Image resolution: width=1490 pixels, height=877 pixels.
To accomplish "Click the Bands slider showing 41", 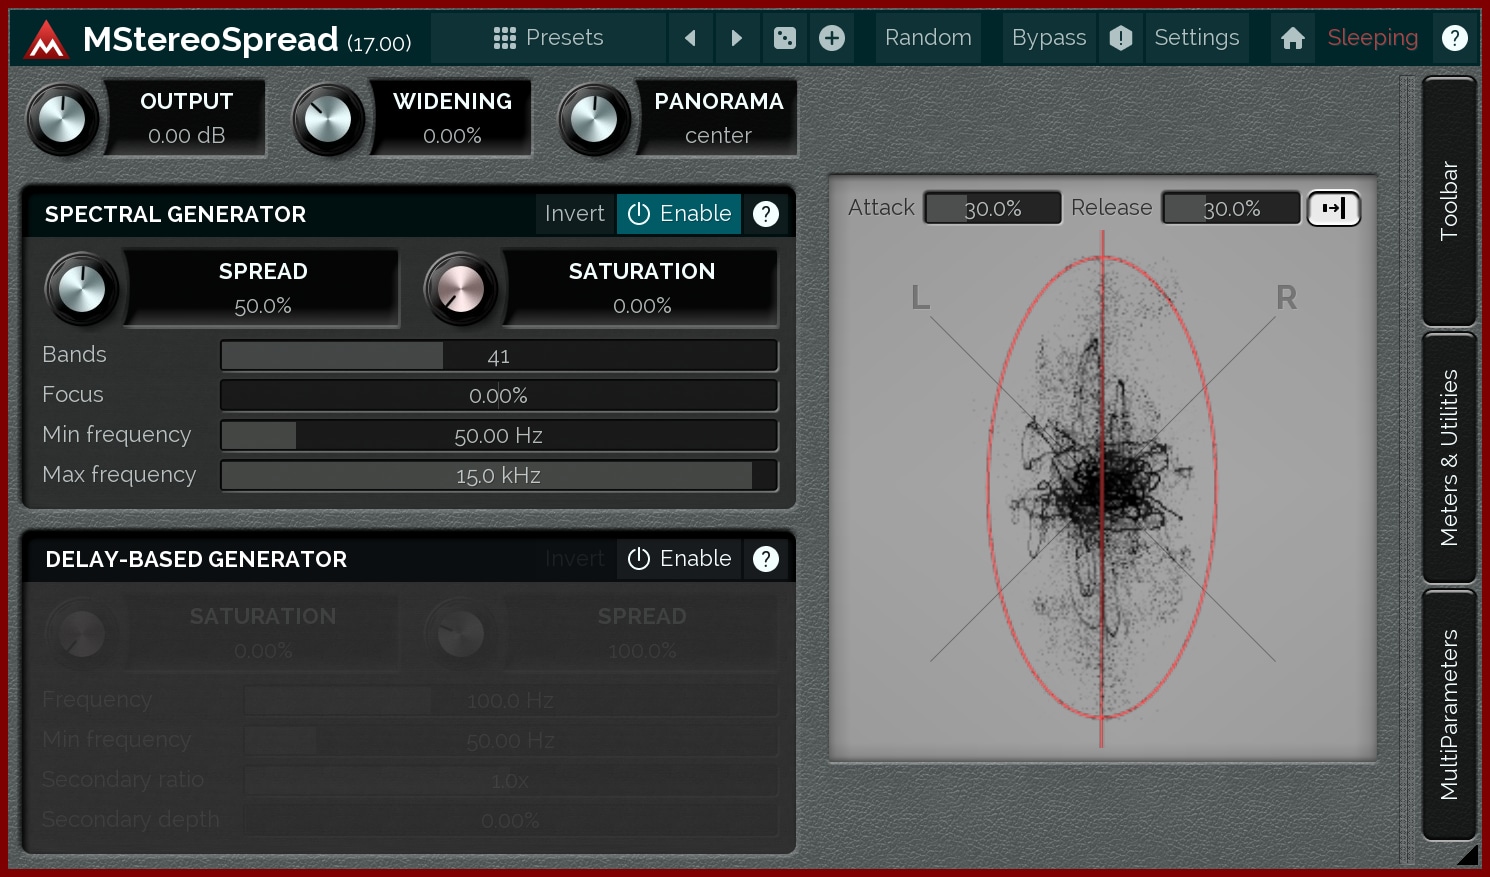I will click(x=499, y=356).
